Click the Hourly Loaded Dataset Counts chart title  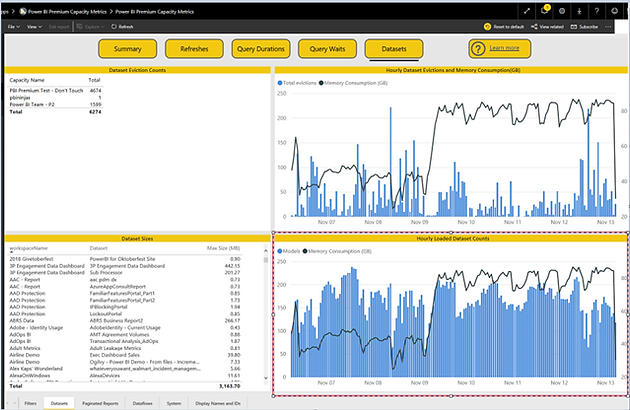point(453,238)
